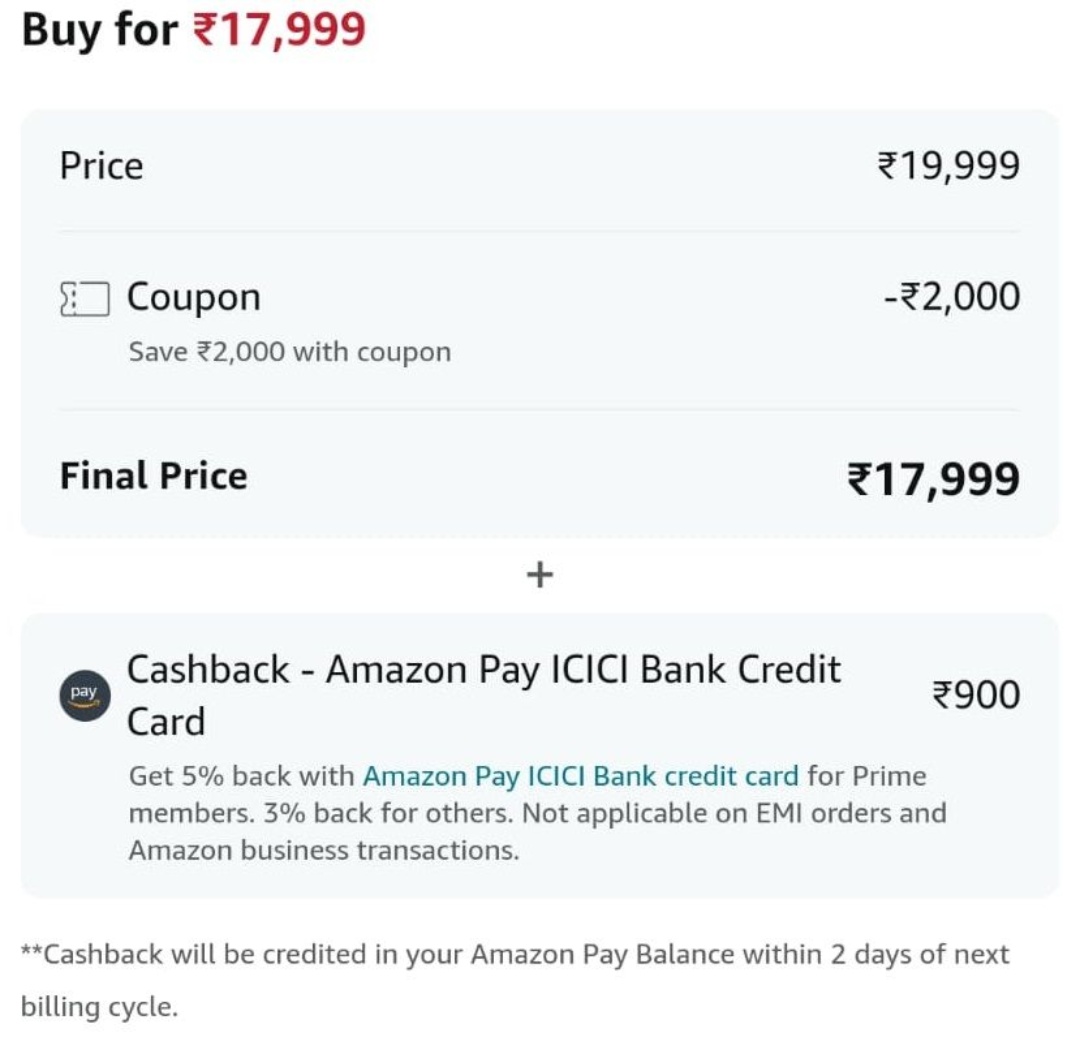Click the "3% back for others" text

pos(390,813)
